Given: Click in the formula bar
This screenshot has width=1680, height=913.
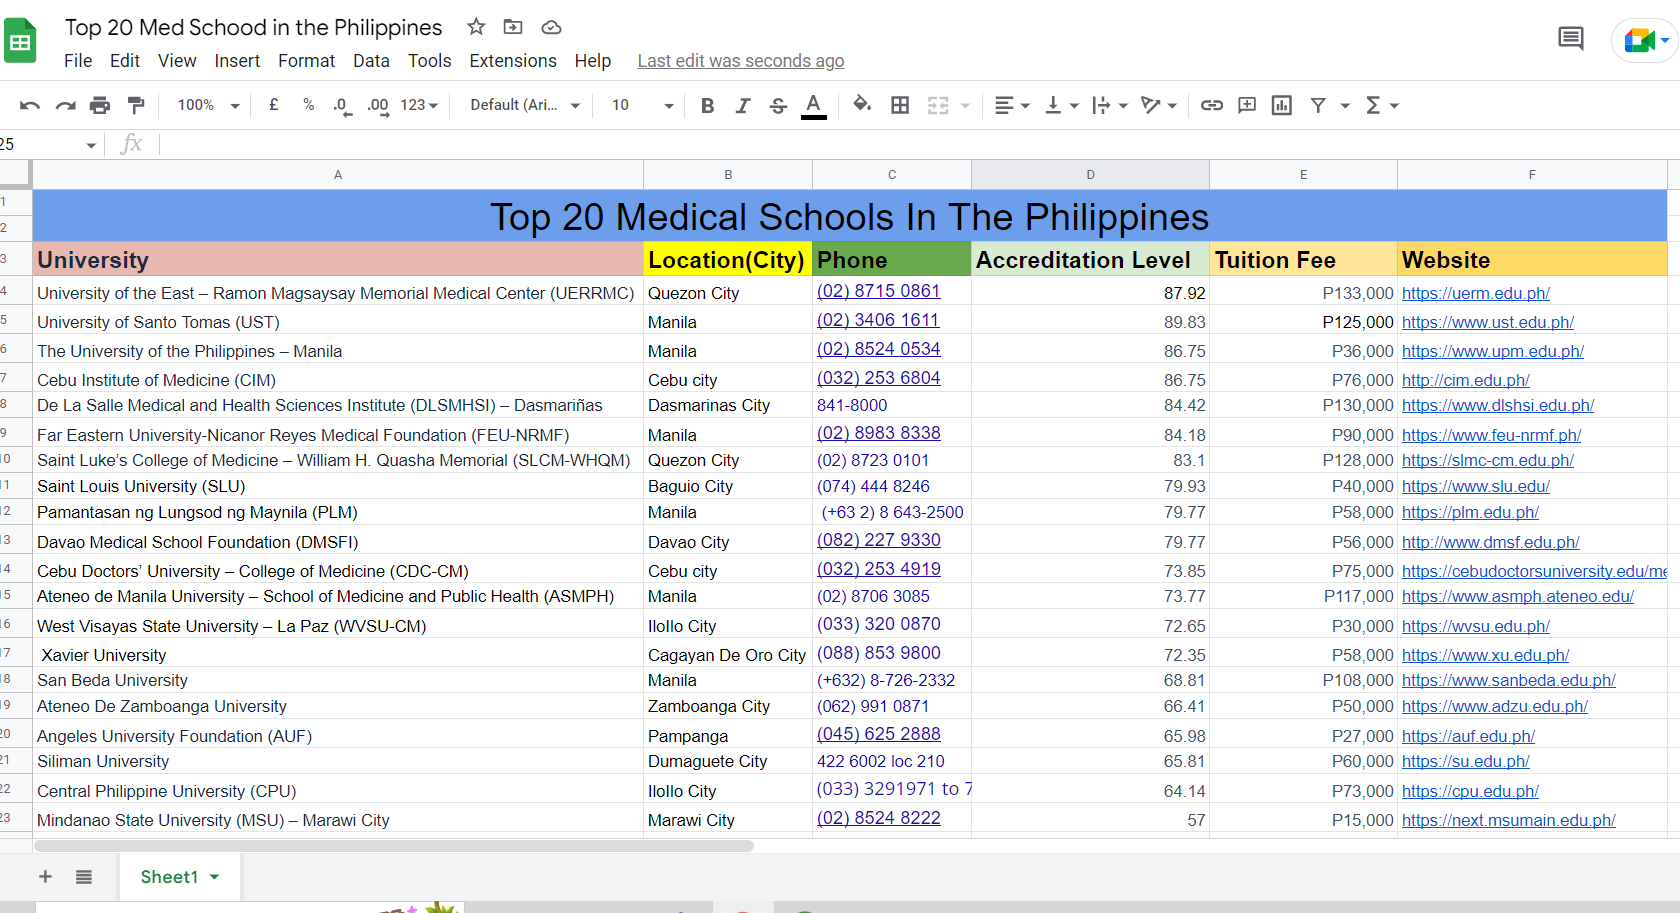Looking at the screenshot, I should point(920,145).
